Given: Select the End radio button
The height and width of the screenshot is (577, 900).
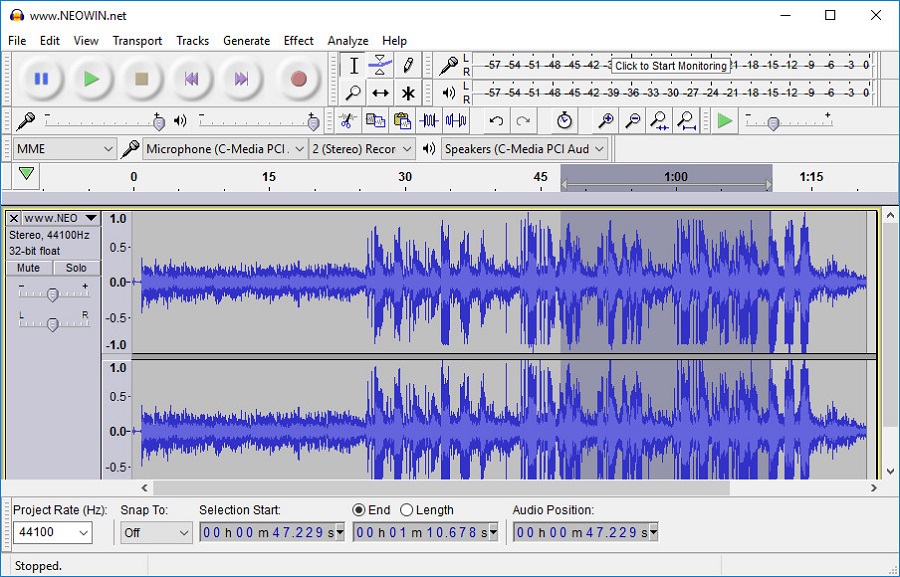Looking at the screenshot, I should (359, 510).
